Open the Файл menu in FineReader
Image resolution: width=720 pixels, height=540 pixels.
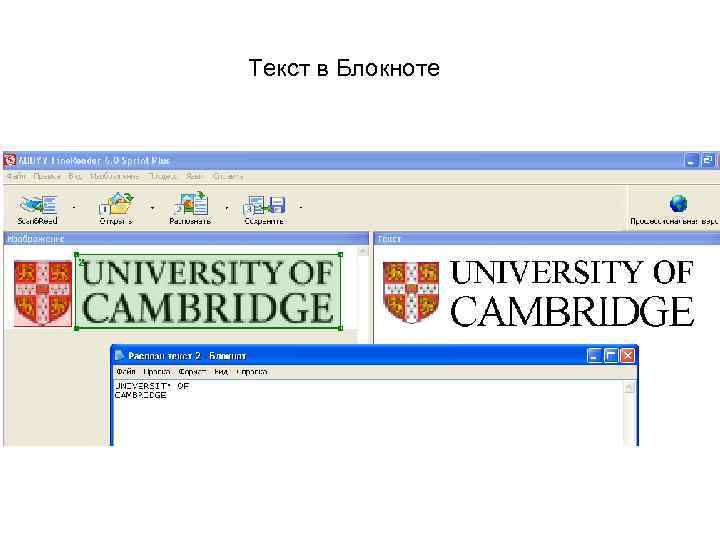pyautogui.click(x=16, y=176)
